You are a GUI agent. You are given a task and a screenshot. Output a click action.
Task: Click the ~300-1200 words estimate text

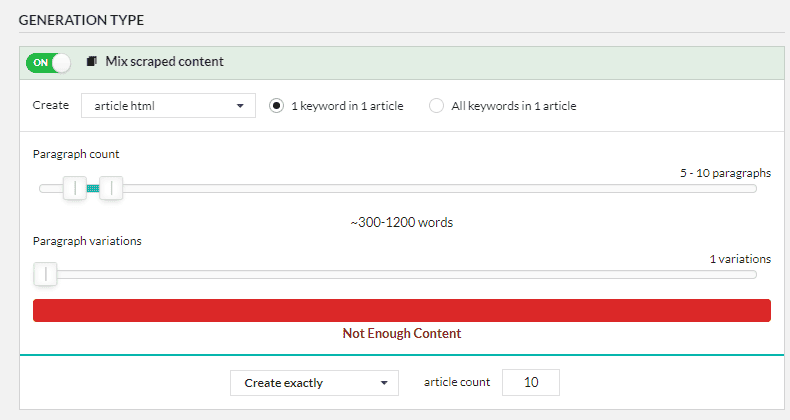point(402,223)
